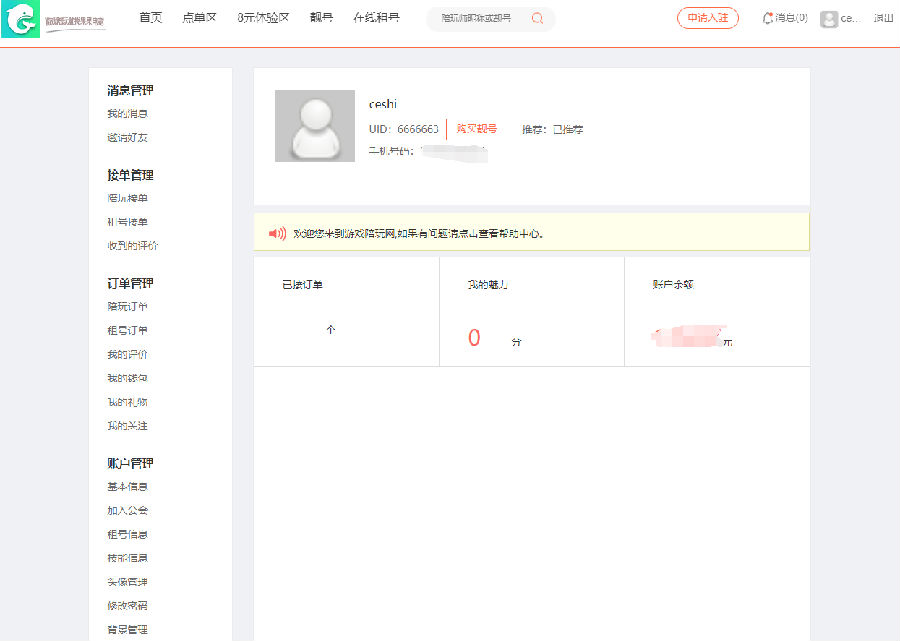Screen dimensions: 900x641
Task: Click the 申请入驻 button
Action: [x=708, y=18]
